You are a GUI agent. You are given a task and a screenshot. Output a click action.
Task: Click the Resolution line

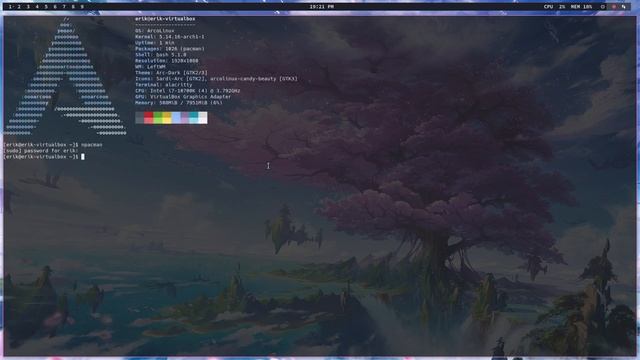point(167,60)
